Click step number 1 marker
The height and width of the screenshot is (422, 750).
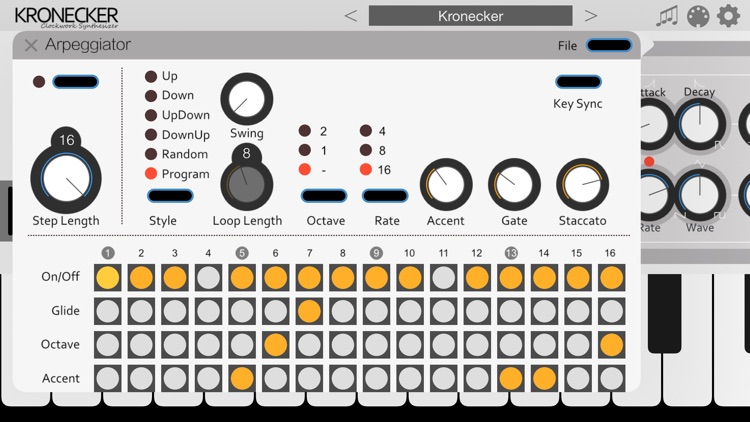[x=108, y=253]
